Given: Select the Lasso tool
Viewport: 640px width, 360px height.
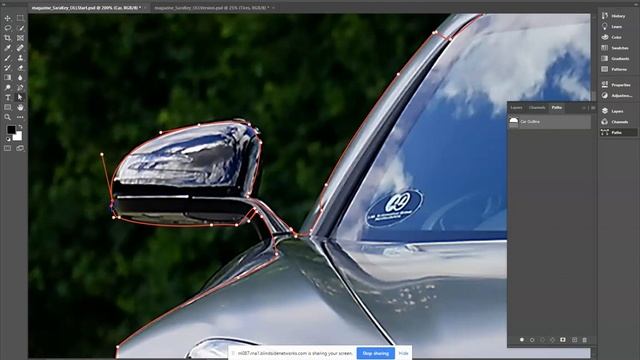Looking at the screenshot, I should 7,28.
